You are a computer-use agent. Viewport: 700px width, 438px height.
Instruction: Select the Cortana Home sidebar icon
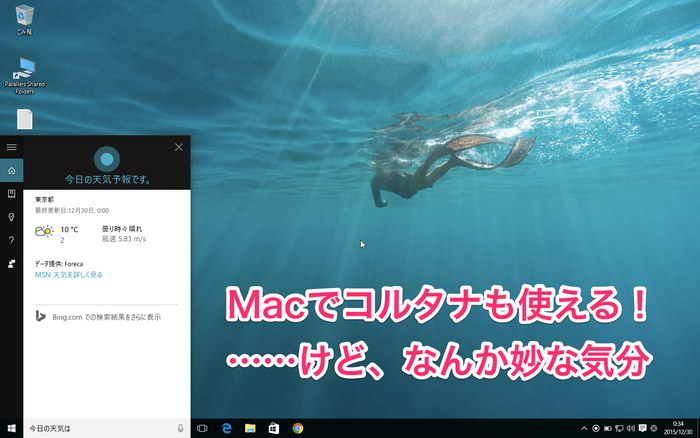tap(12, 171)
